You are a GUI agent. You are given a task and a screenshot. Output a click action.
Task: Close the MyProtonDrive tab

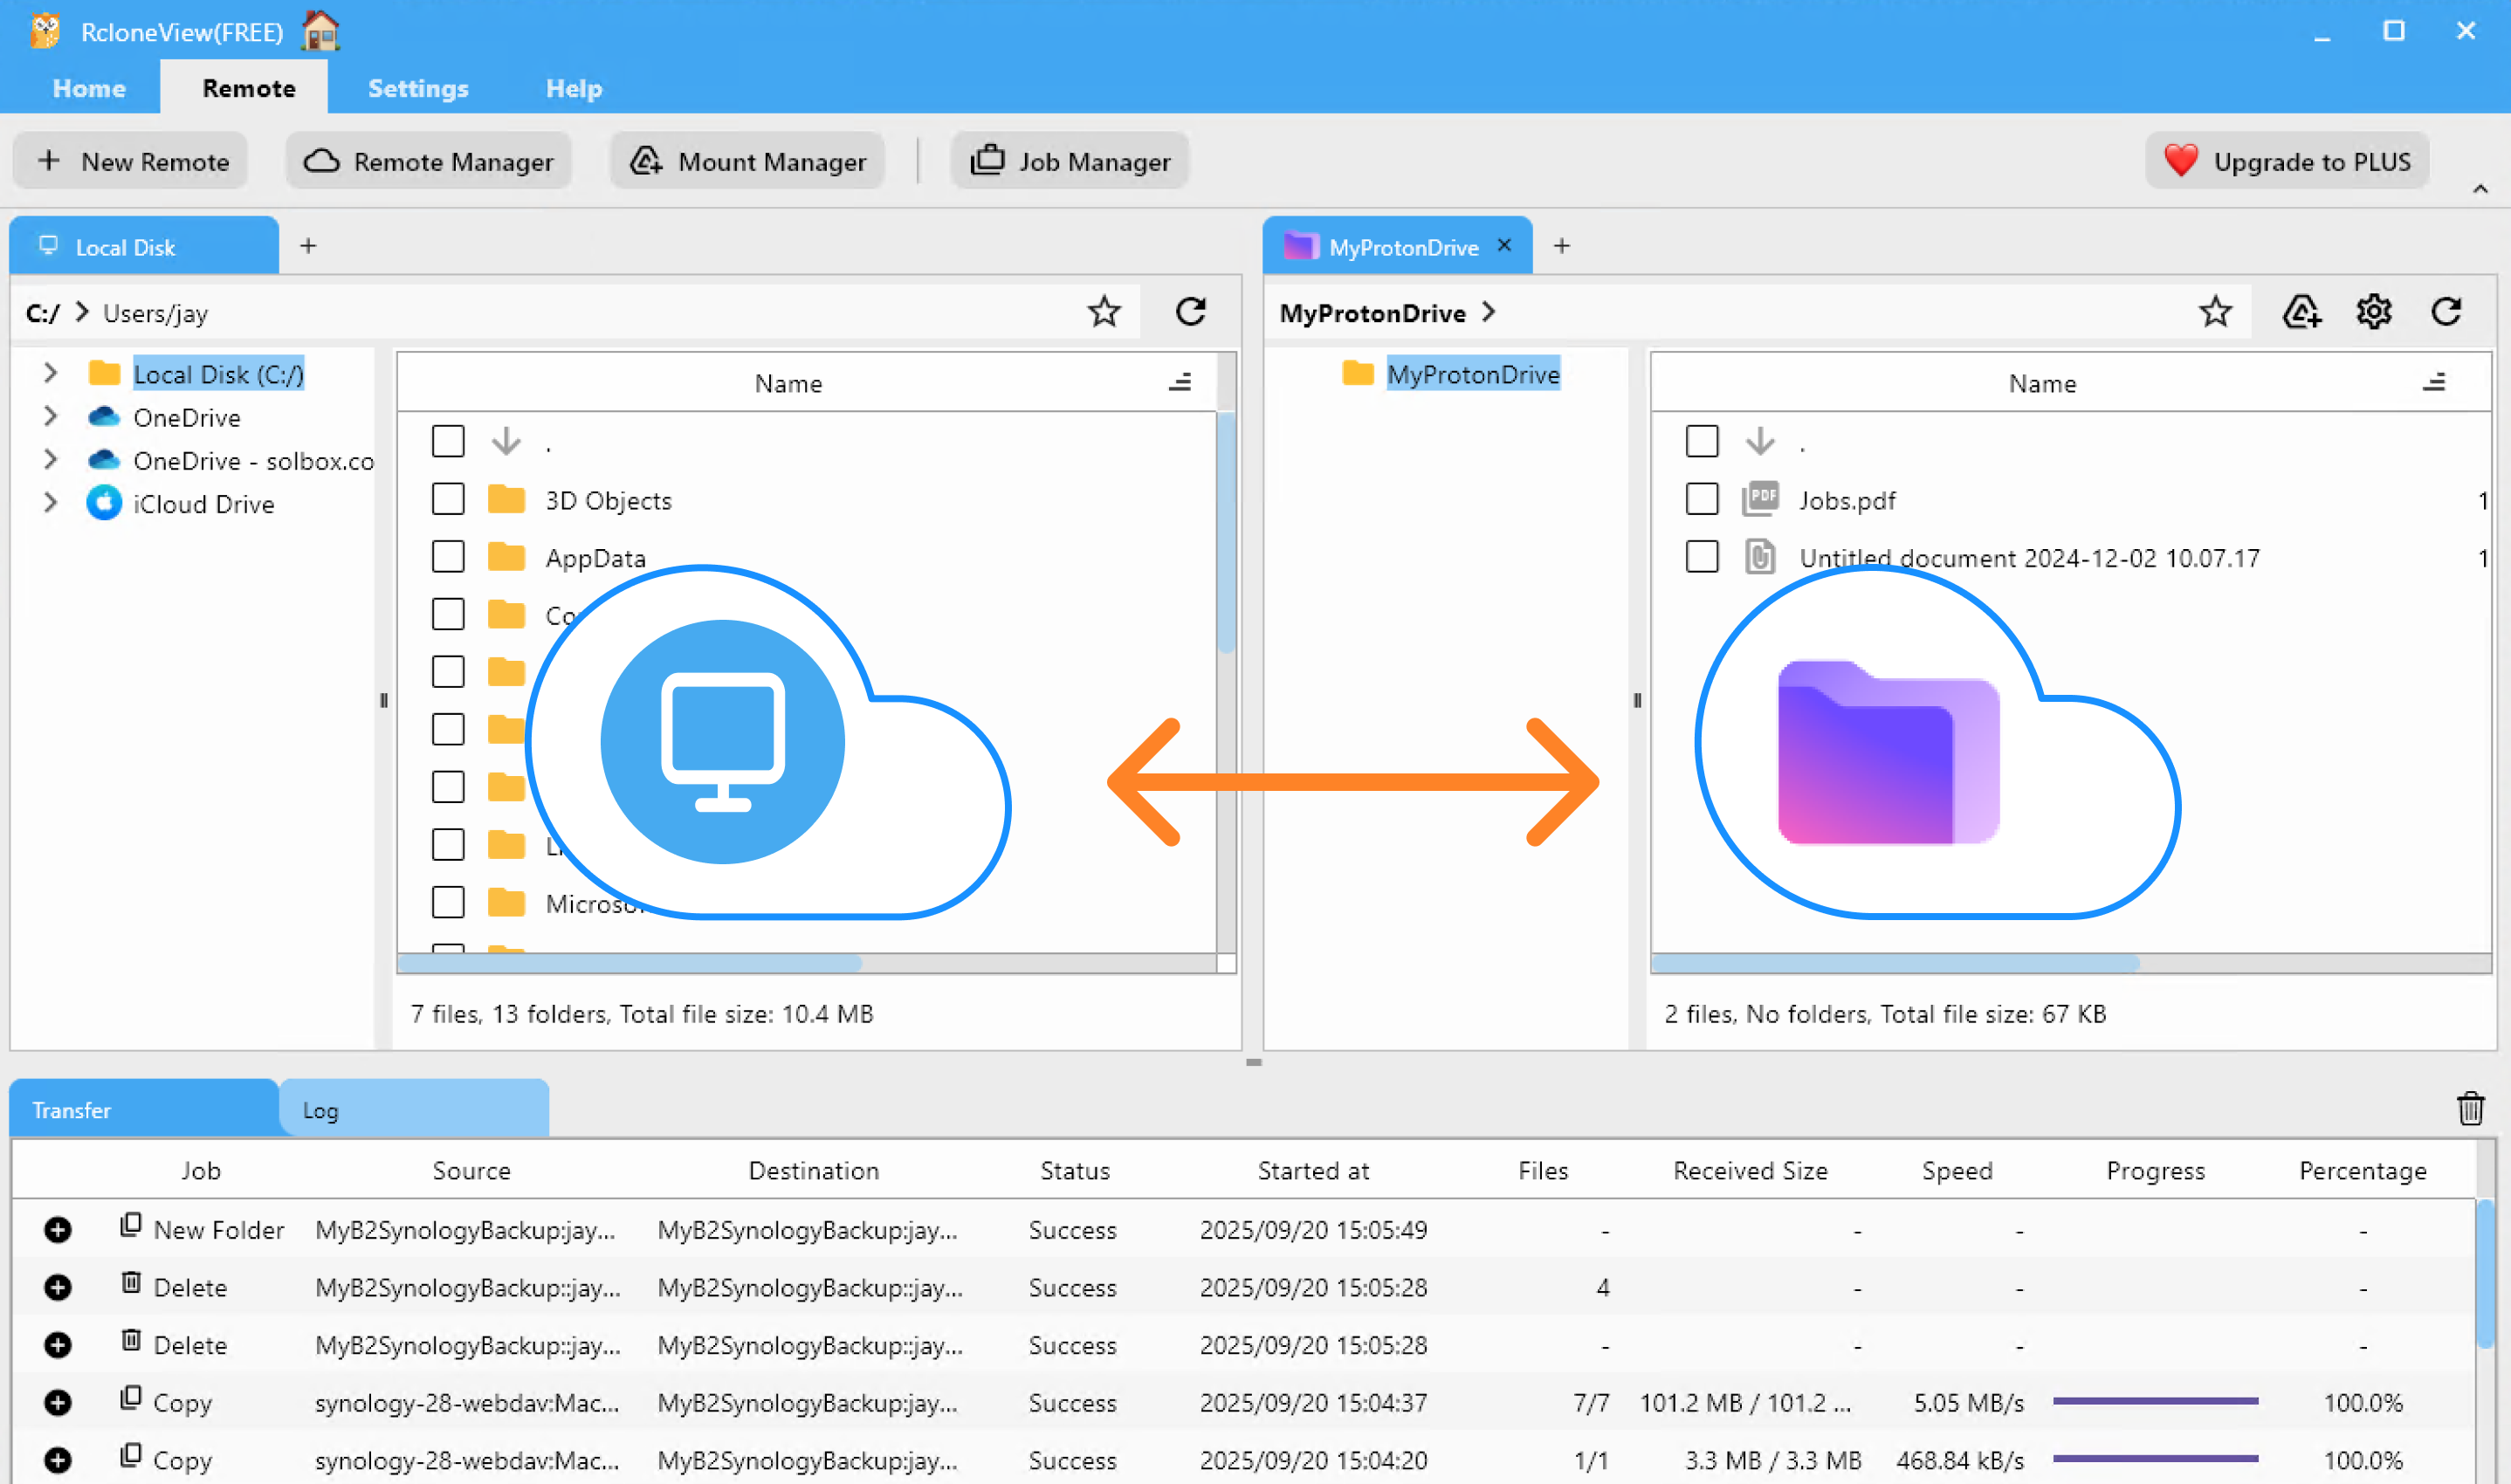point(1504,246)
